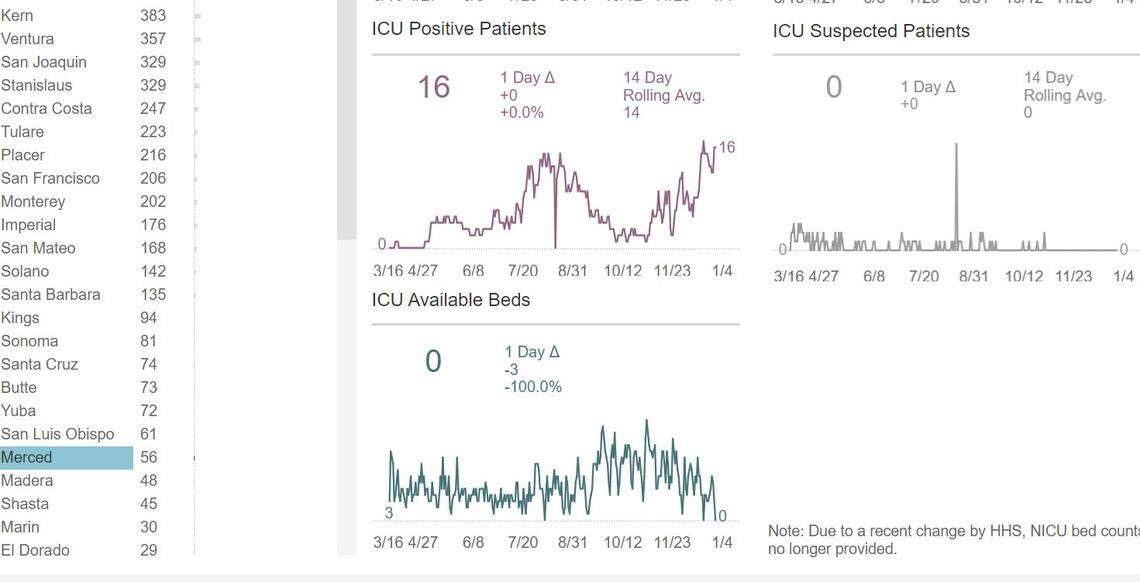
Task: Click the ICU Positive Patients chart title
Action: click(458, 28)
